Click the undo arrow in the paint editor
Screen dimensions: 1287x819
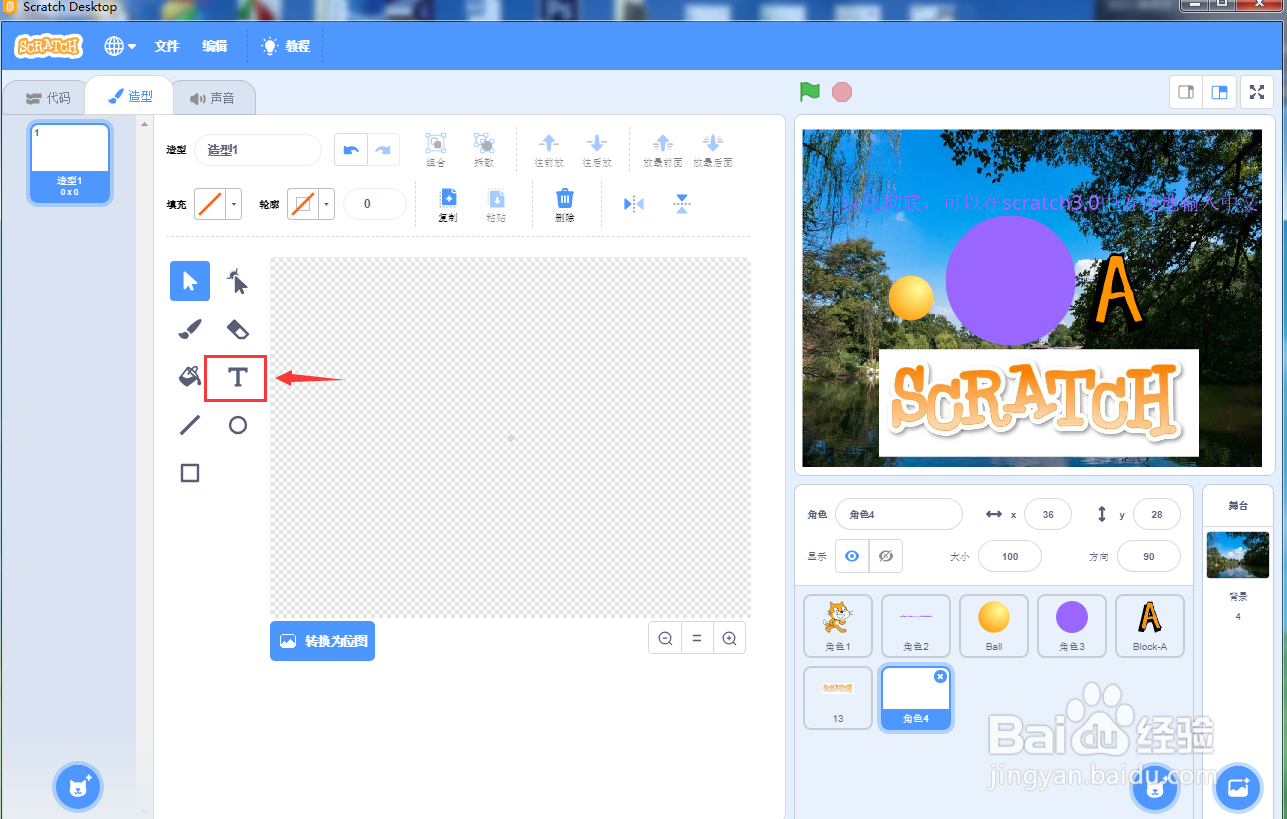(x=350, y=148)
